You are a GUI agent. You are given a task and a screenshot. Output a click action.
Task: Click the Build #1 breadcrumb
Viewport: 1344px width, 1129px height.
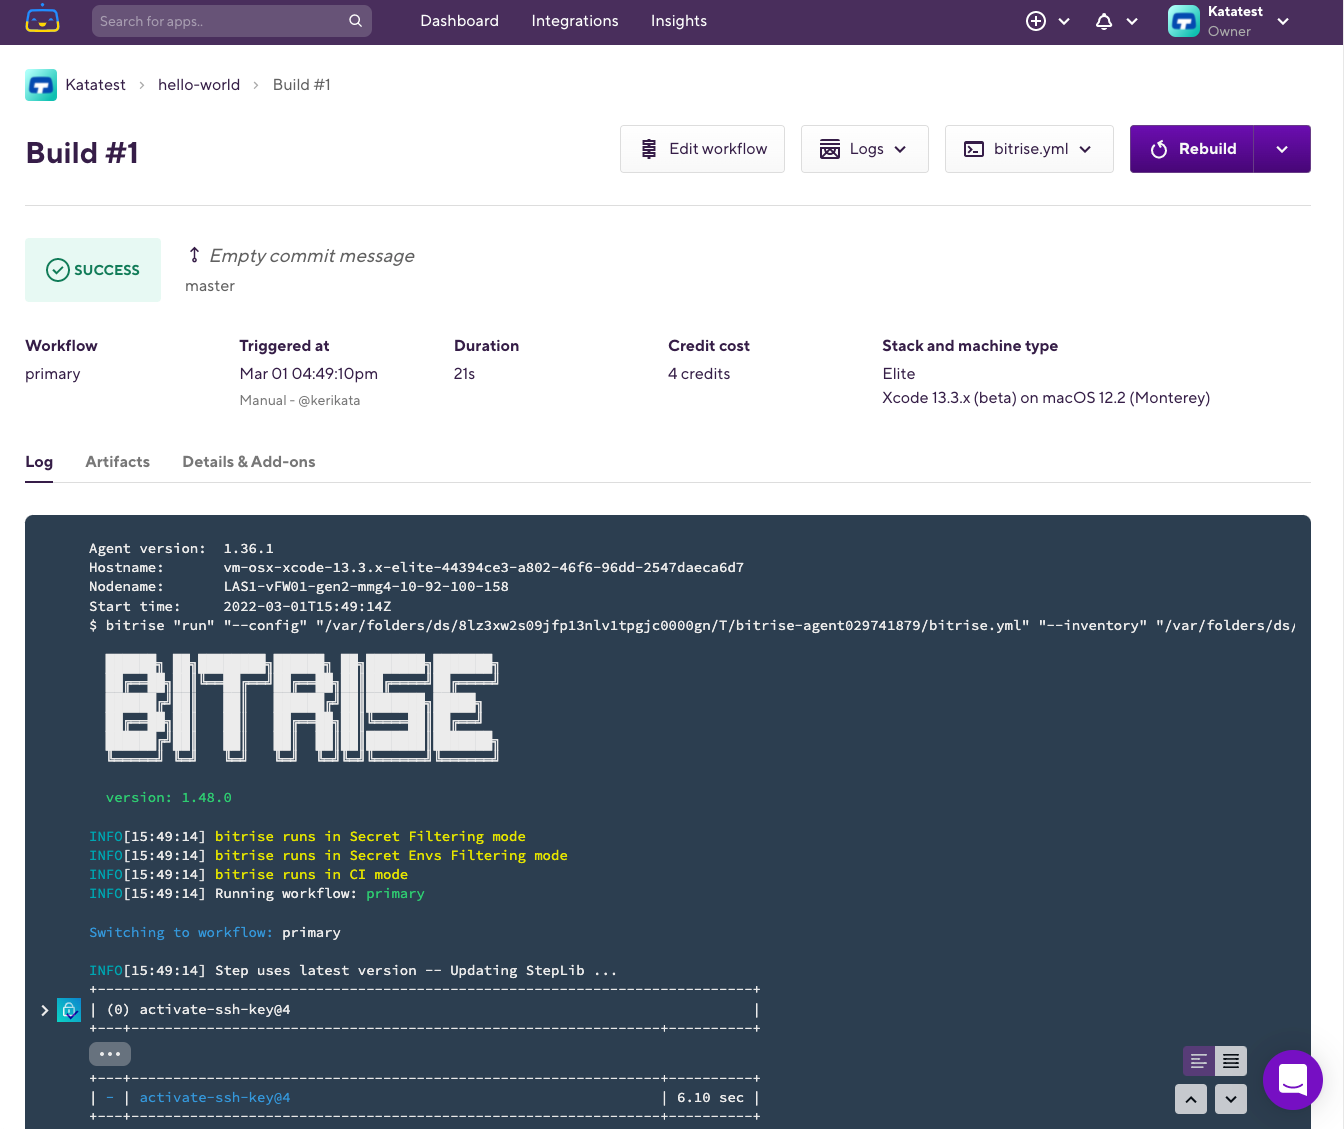tap(301, 85)
